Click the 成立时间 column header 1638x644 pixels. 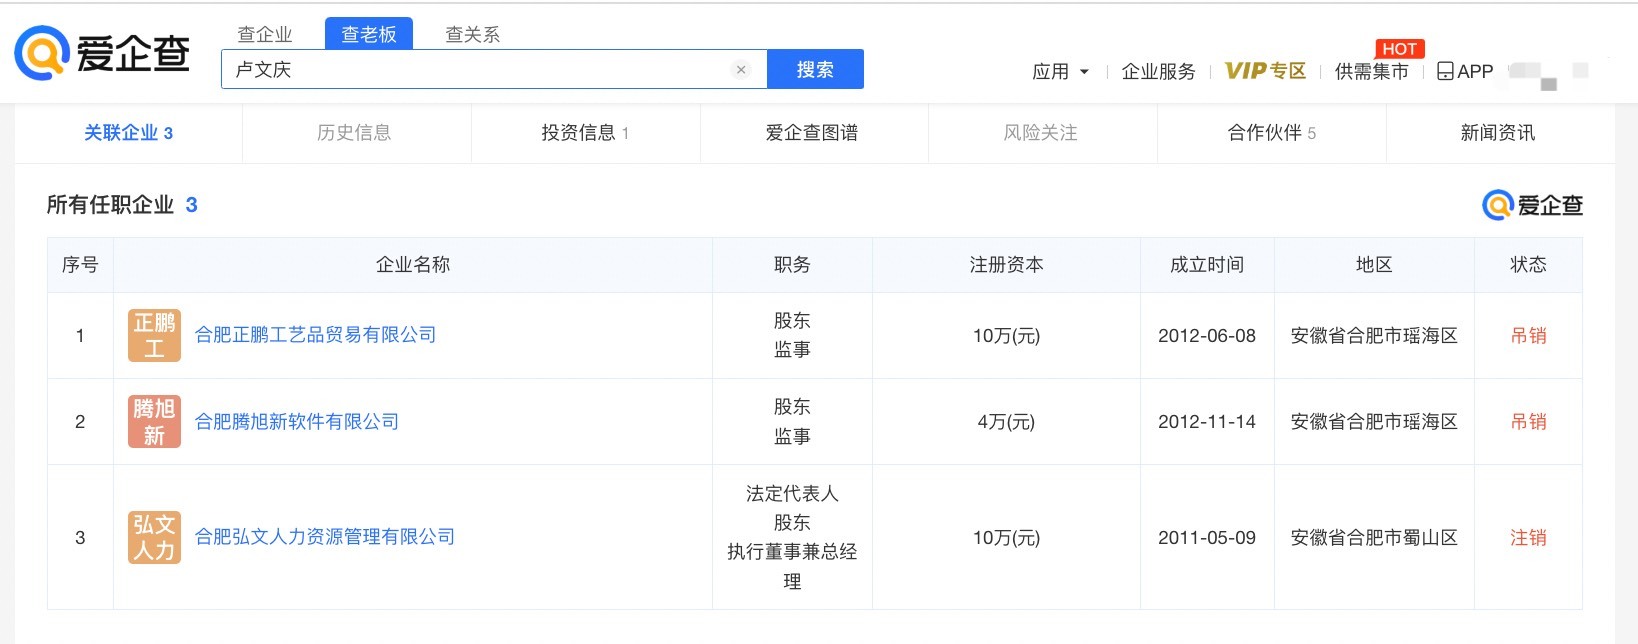[1207, 265]
